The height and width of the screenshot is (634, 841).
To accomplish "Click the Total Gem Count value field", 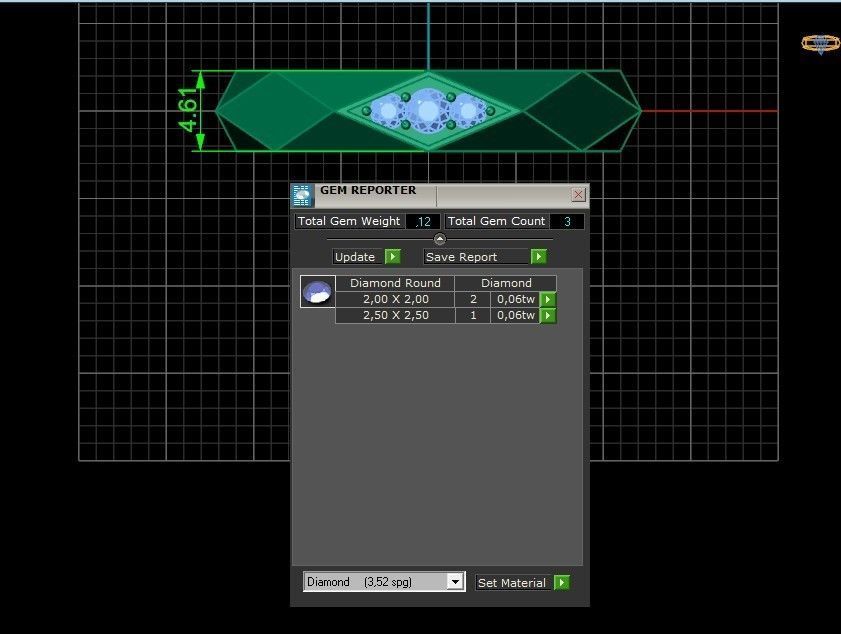I will [x=567, y=221].
